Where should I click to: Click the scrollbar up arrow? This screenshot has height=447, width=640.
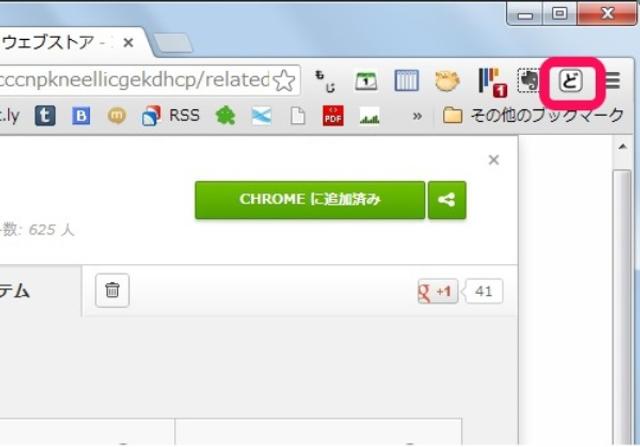[x=622, y=147]
